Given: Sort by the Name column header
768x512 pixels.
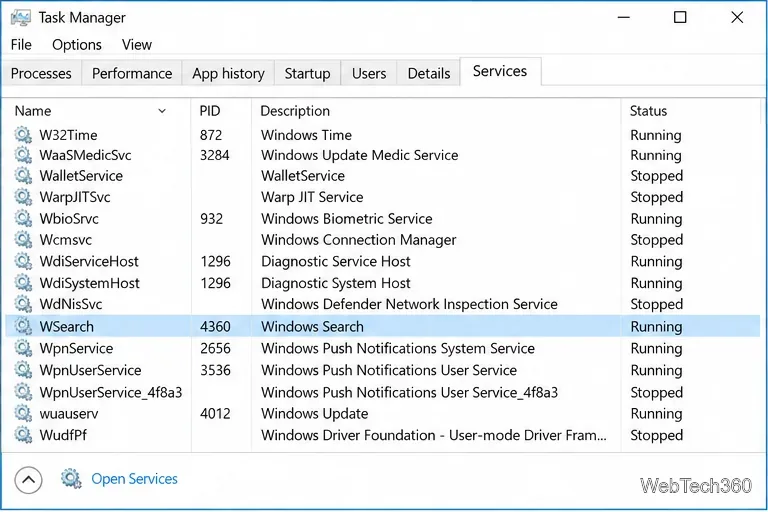Looking at the screenshot, I should pos(97,111).
